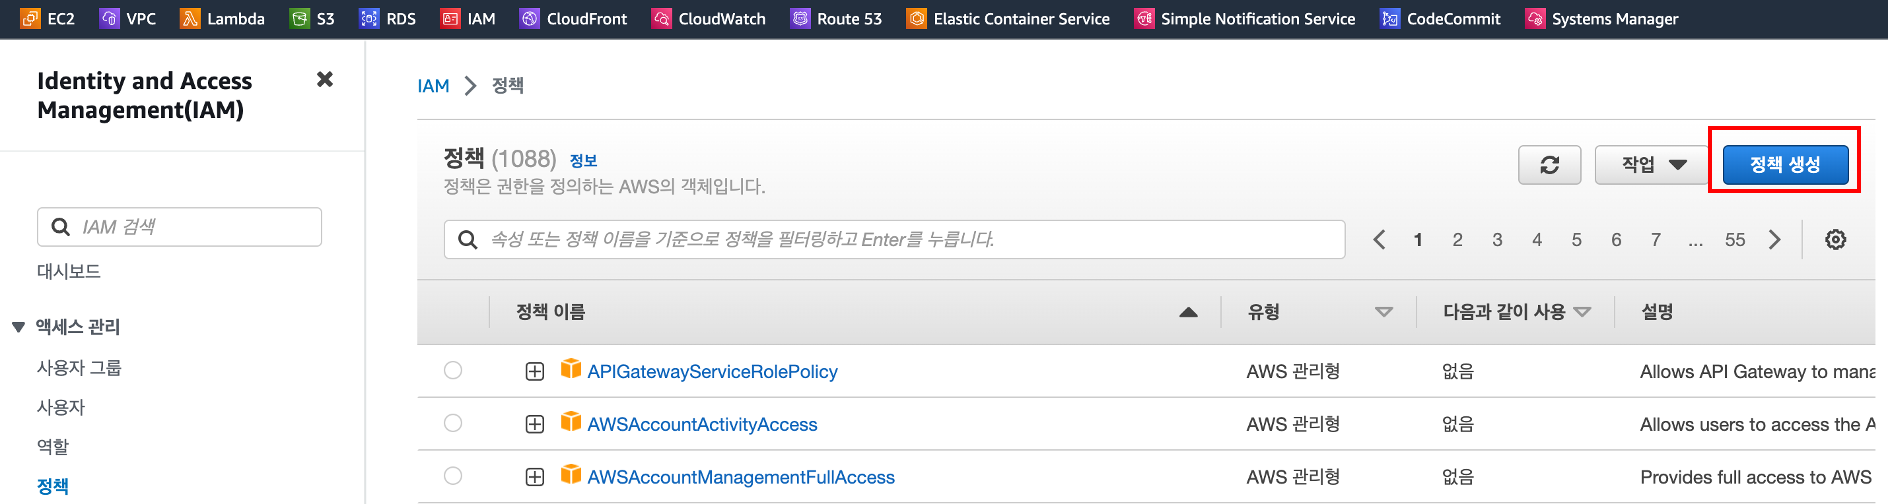Expand the AWSAccountManagementFullAccess row details
This screenshot has width=1888, height=504.
(x=535, y=478)
